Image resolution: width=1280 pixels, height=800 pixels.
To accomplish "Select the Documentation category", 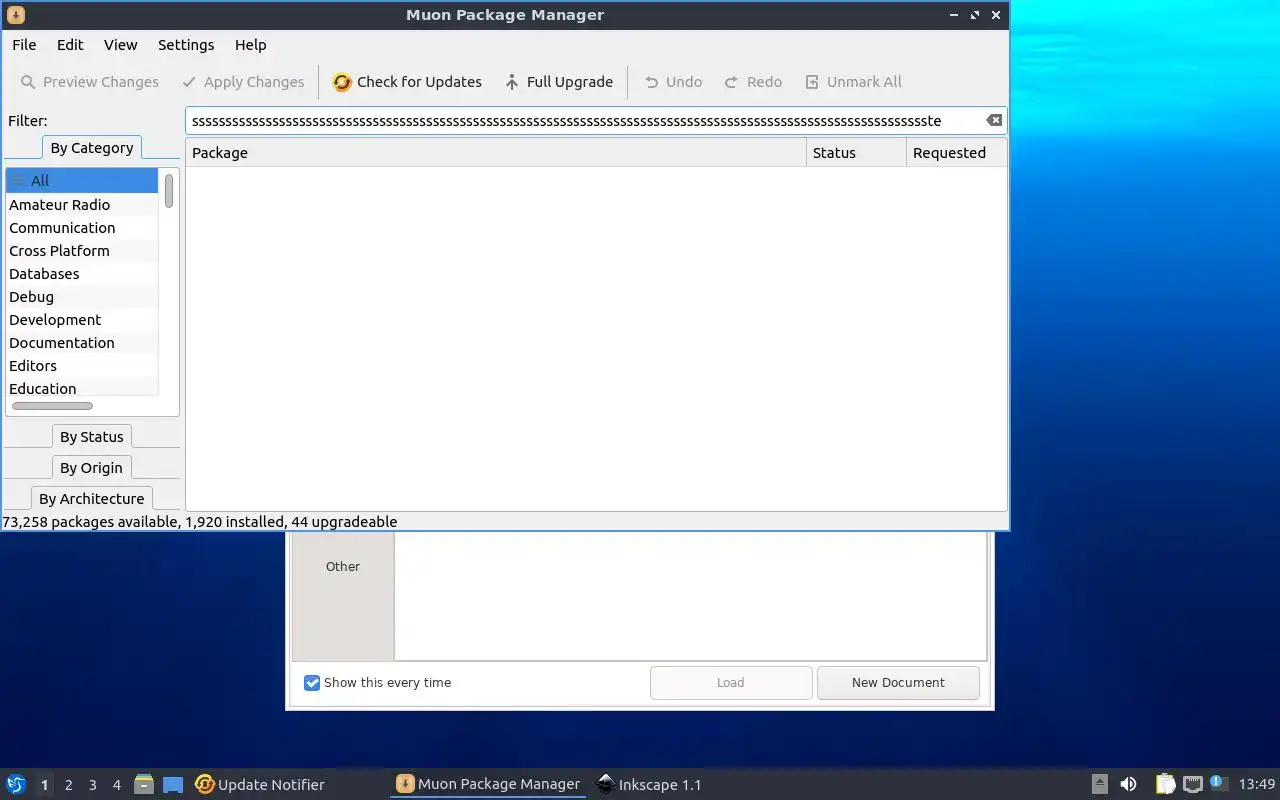I will point(82,343).
